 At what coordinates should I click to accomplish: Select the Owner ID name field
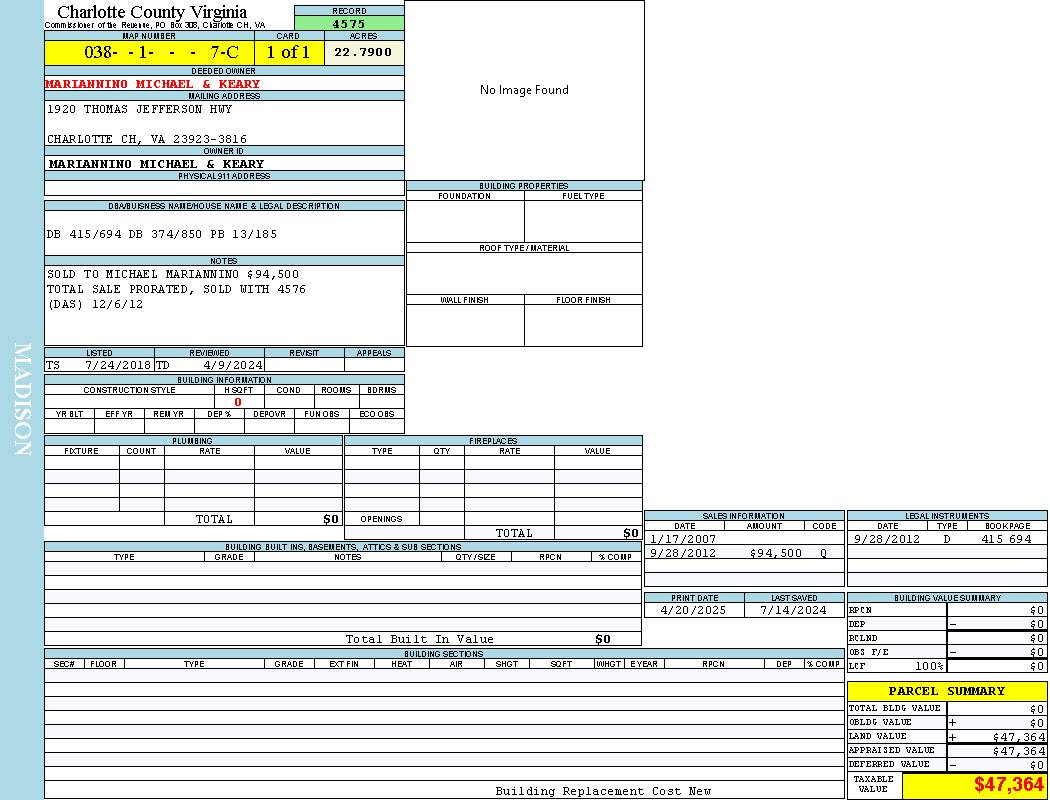click(x=156, y=163)
